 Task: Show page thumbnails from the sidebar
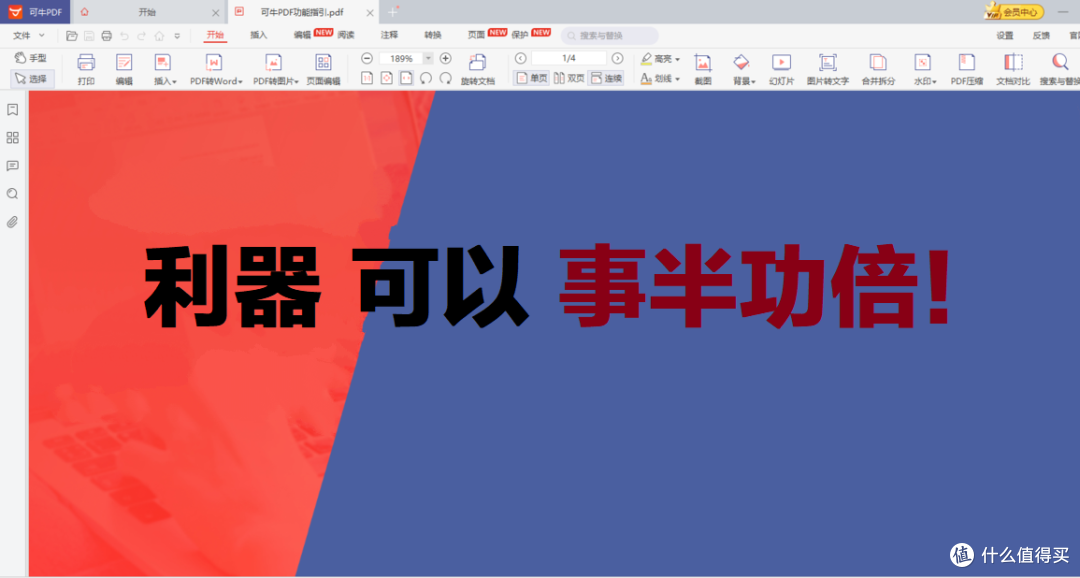(x=12, y=138)
